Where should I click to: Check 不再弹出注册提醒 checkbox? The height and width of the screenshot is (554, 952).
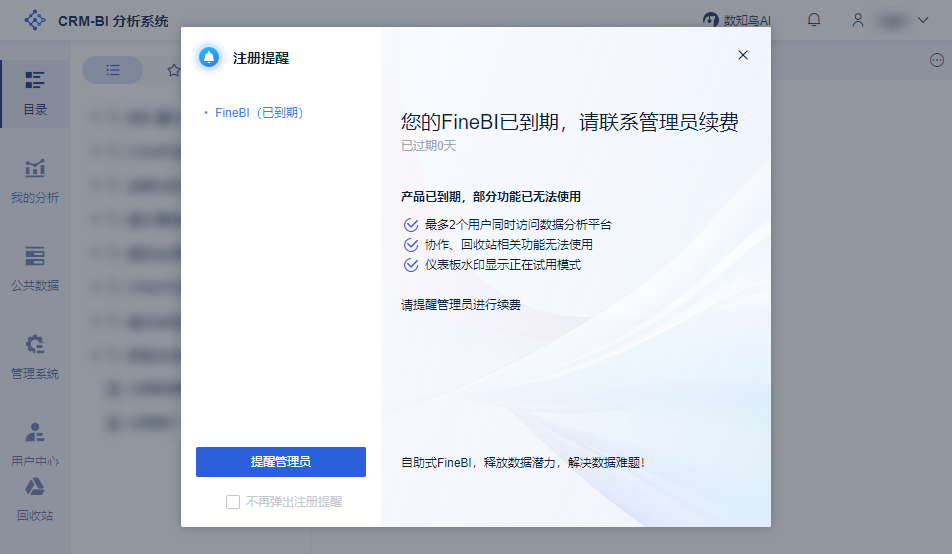(233, 502)
